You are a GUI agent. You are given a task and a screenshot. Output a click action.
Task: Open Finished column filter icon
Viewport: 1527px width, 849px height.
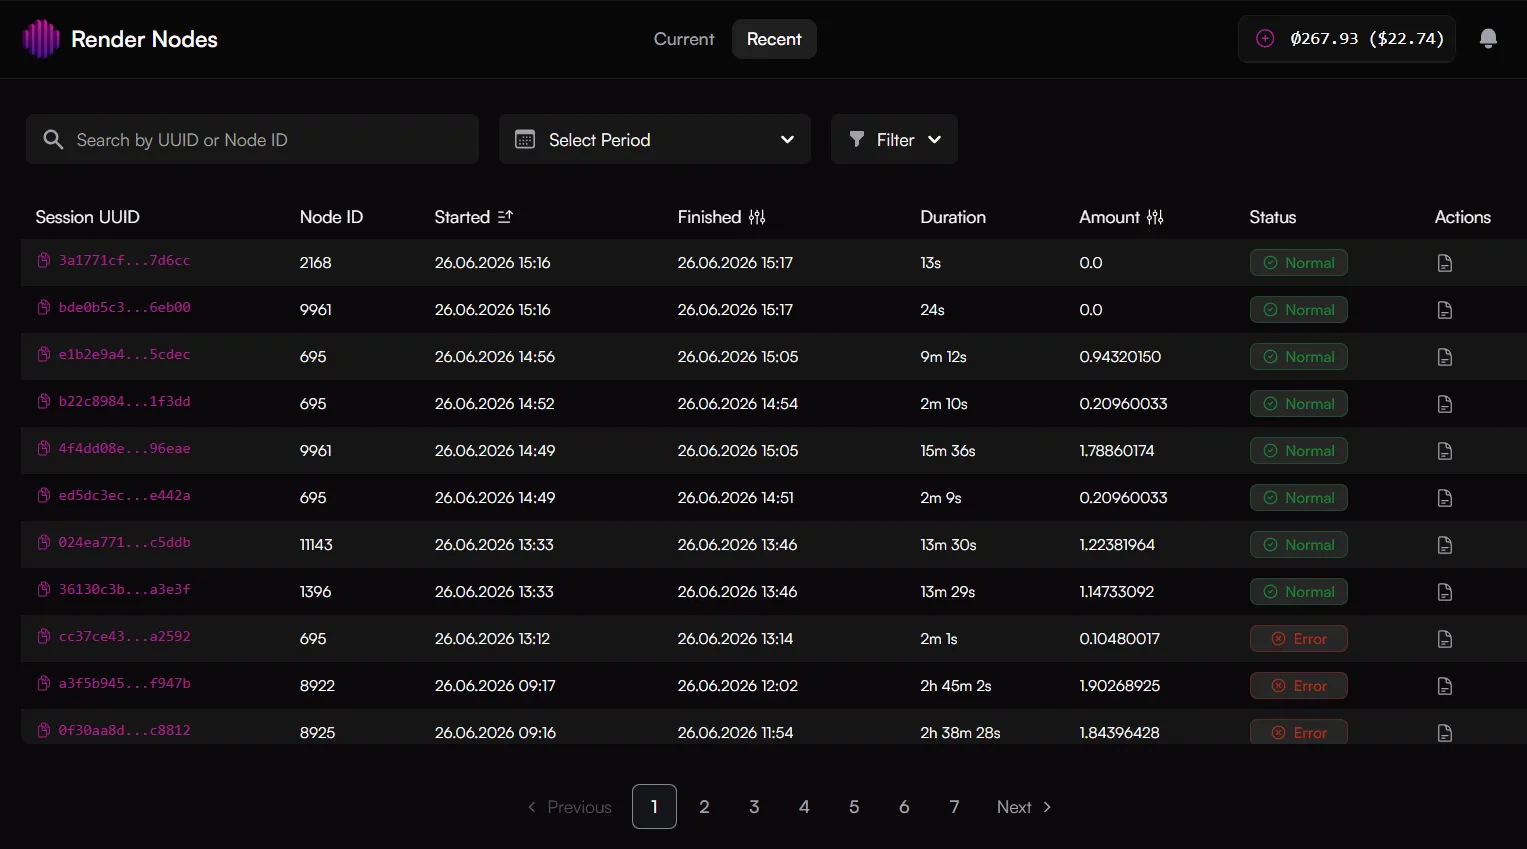tap(757, 217)
